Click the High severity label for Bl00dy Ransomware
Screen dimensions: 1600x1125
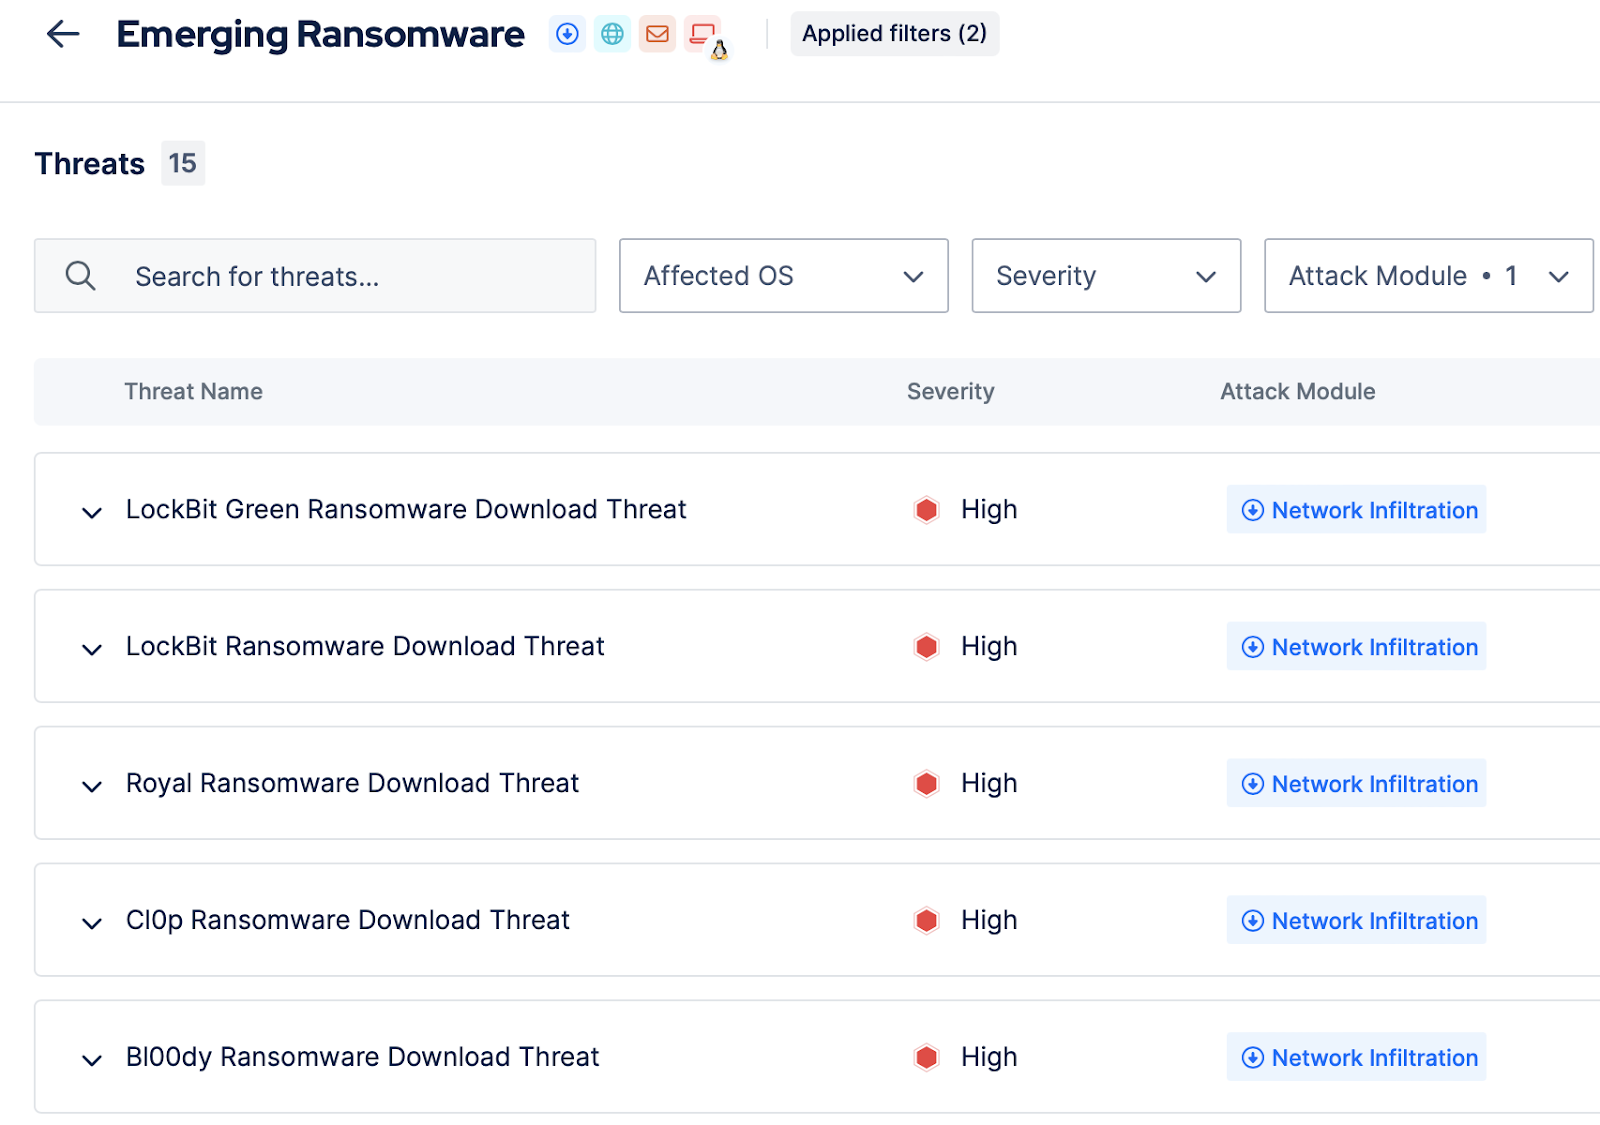click(x=989, y=1057)
